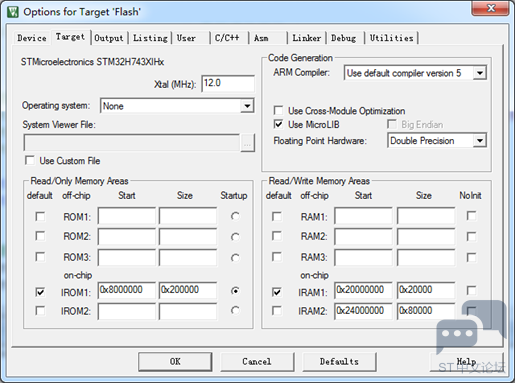This screenshot has height=383, width=515.
Task: Click the Cancel button
Action: pos(257,362)
